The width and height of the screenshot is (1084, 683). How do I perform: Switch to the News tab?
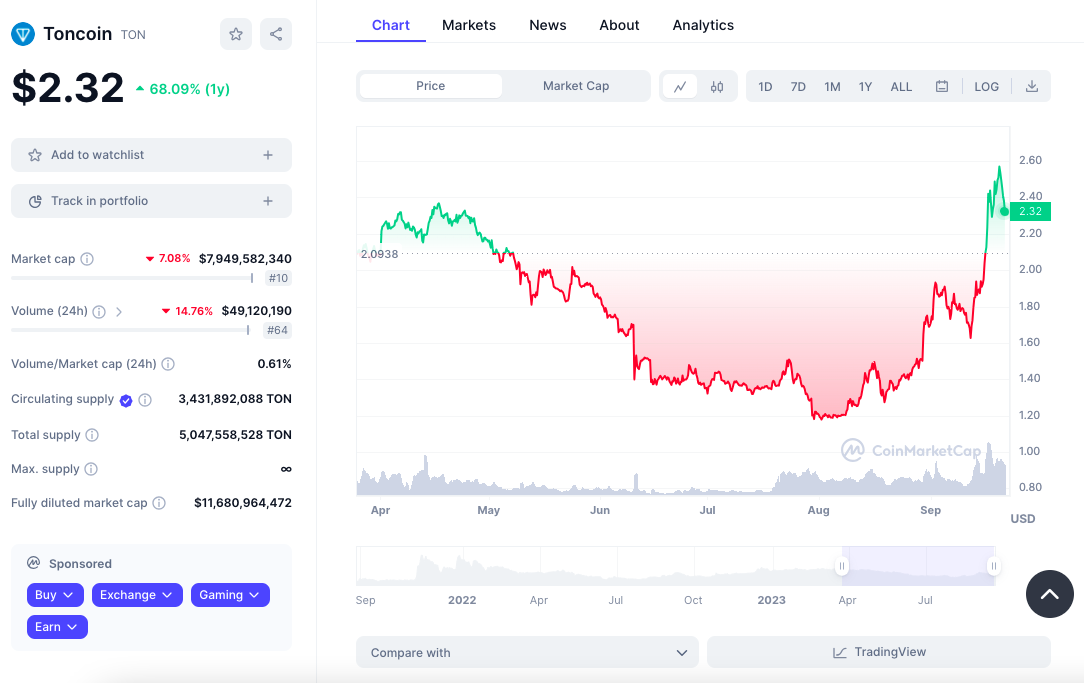click(x=548, y=26)
